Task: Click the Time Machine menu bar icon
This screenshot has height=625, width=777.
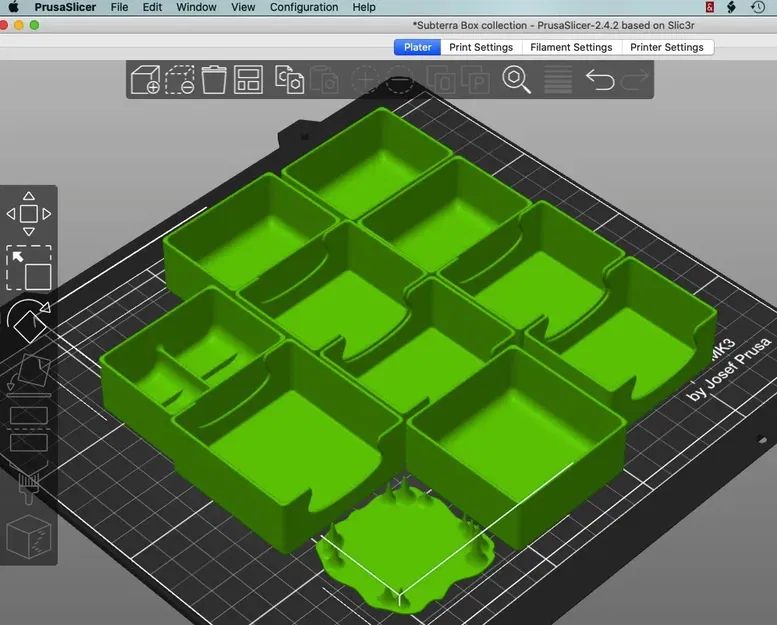Action: pos(758,7)
